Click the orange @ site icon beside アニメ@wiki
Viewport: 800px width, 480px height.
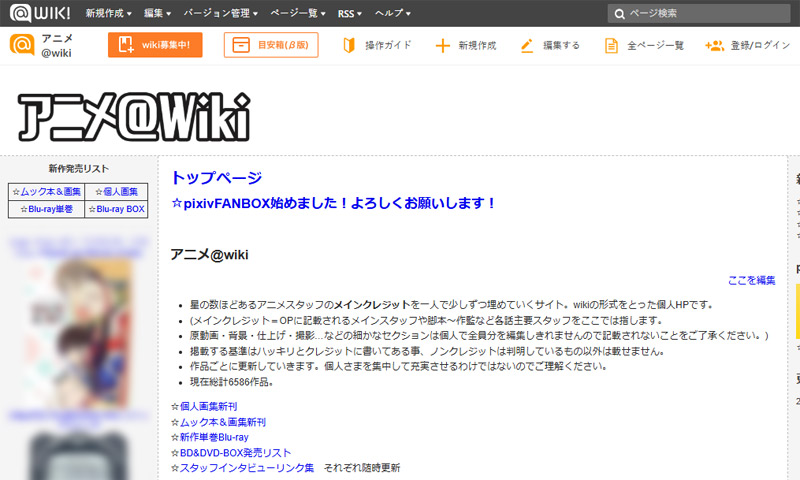coord(22,45)
